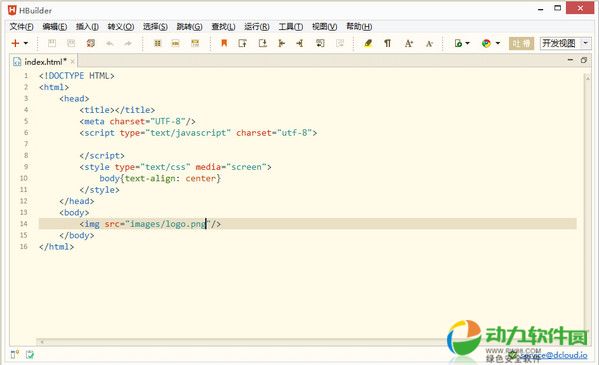599x365 pixels.
Task: Open the dropdown arrow beside the plus icon
Action: point(26,43)
